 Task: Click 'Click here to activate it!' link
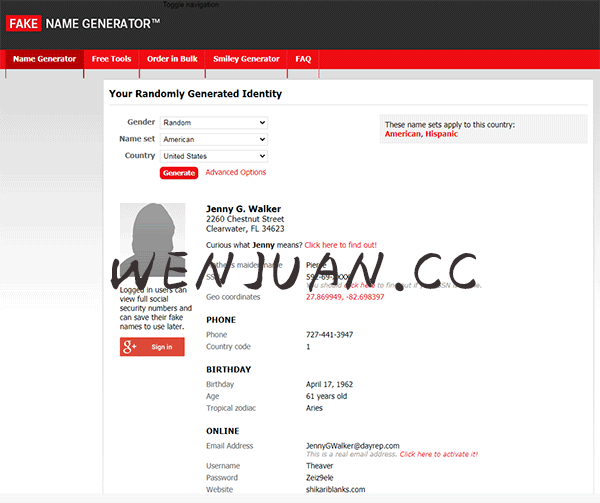[439, 454]
